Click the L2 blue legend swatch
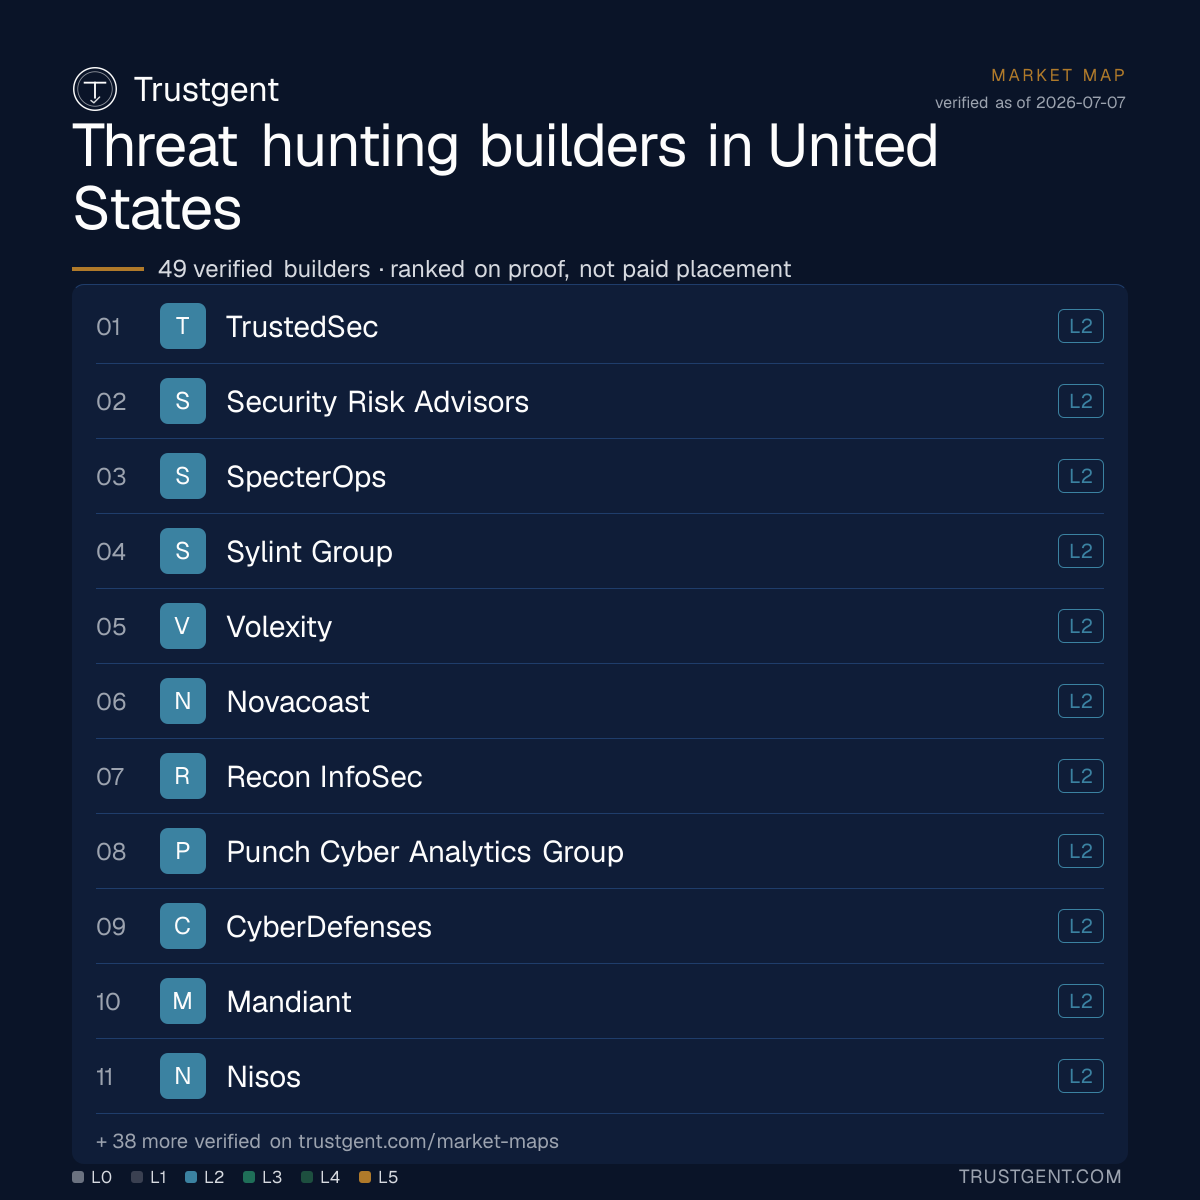The height and width of the screenshot is (1200, 1200). pyautogui.click(x=191, y=1177)
